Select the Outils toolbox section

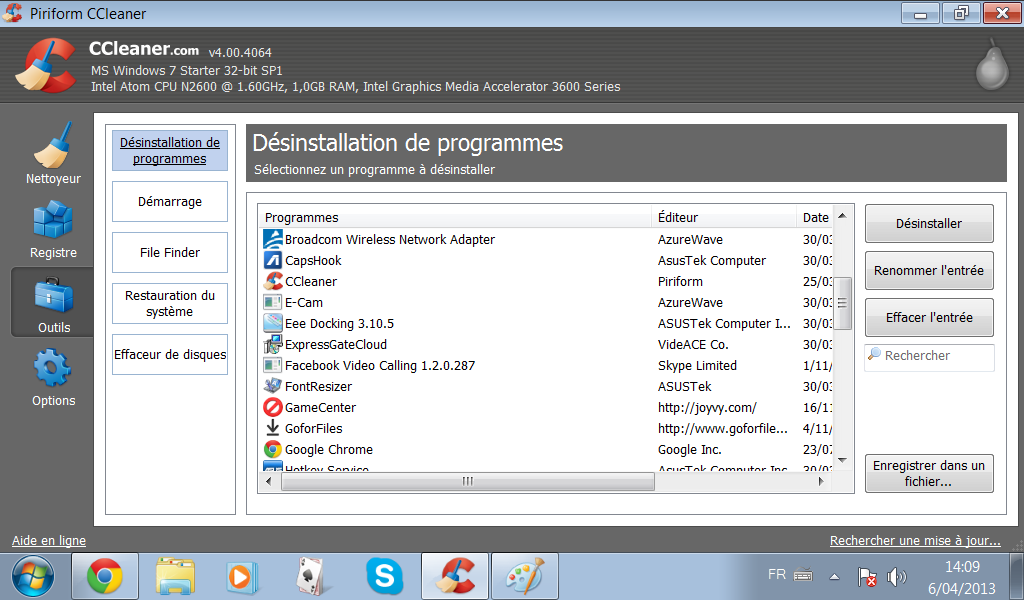53,304
